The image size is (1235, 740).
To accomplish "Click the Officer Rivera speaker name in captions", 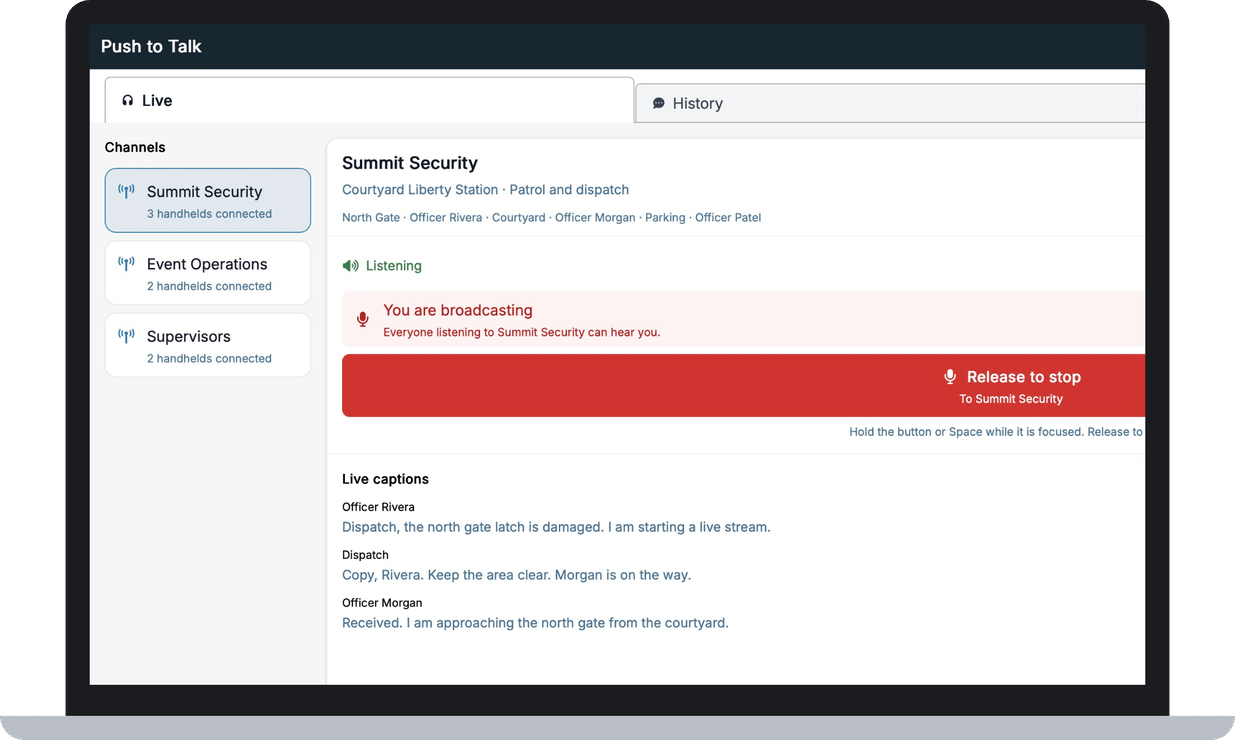I will pos(378,507).
